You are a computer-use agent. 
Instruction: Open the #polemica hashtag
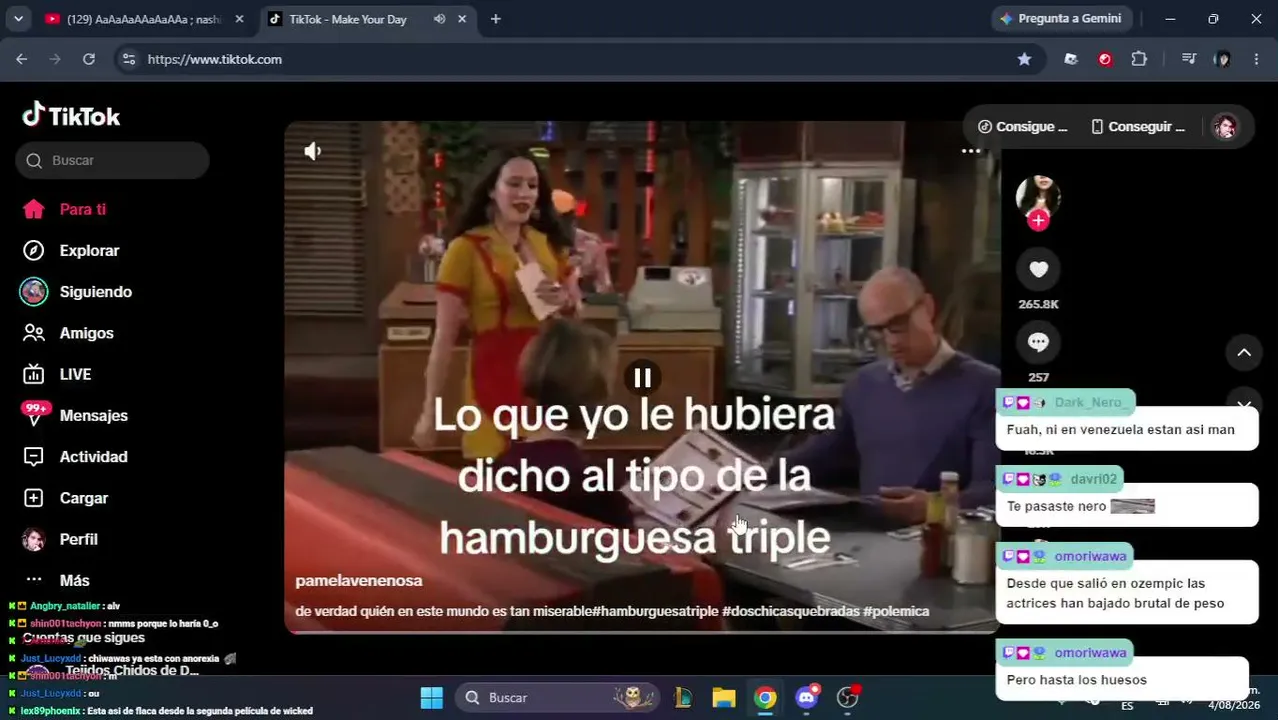pos(896,611)
